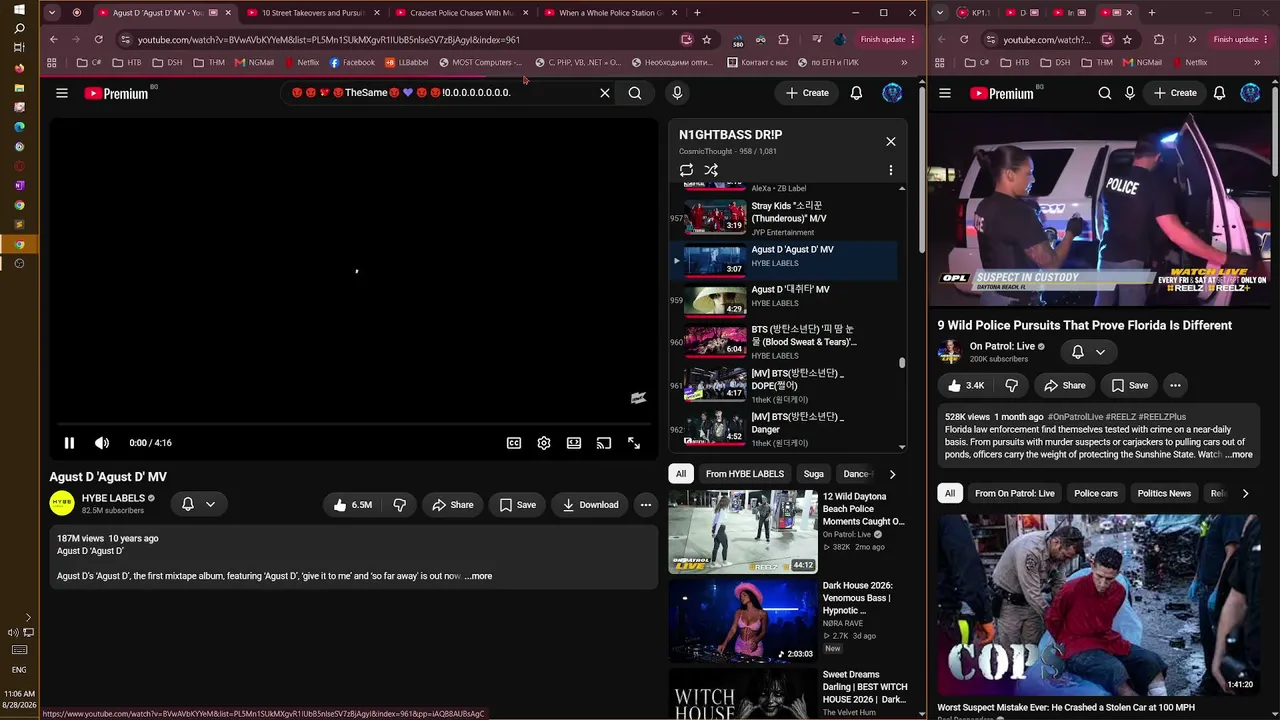The image size is (1280, 720).
Task: Save the Agust D video to playlist
Action: tap(517, 505)
